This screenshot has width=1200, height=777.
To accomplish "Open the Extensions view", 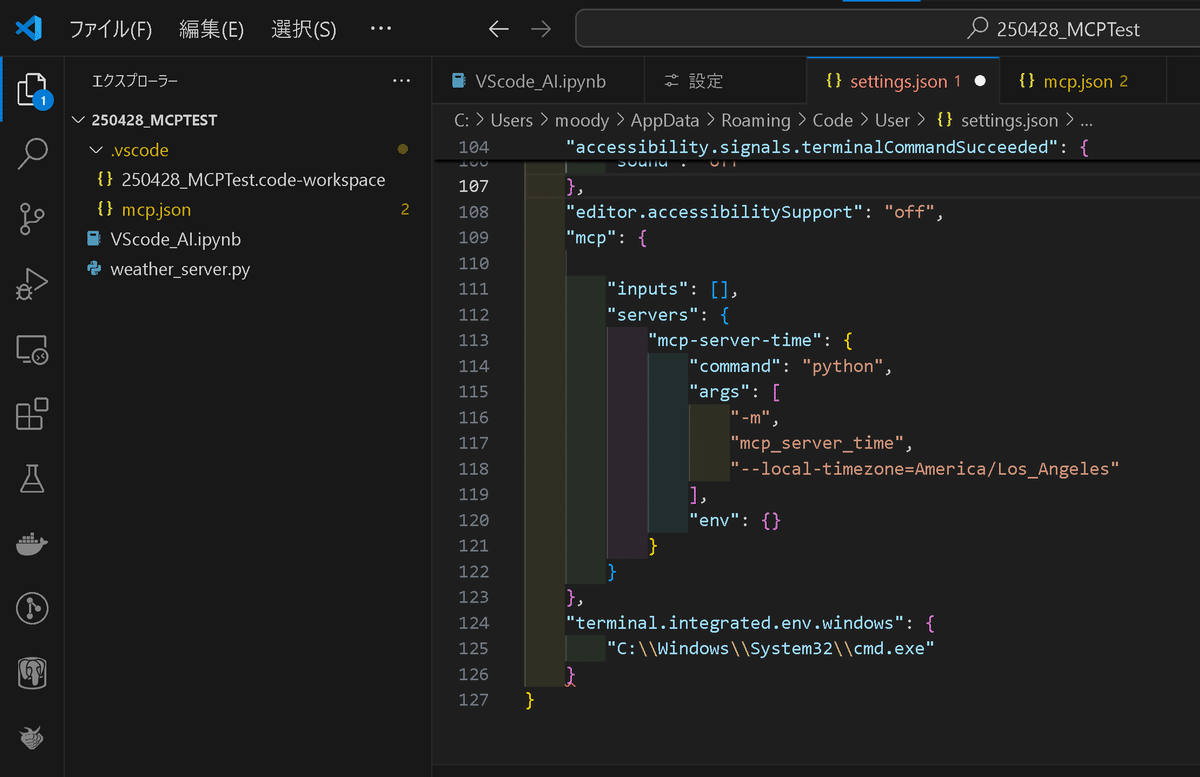I will pos(32,413).
